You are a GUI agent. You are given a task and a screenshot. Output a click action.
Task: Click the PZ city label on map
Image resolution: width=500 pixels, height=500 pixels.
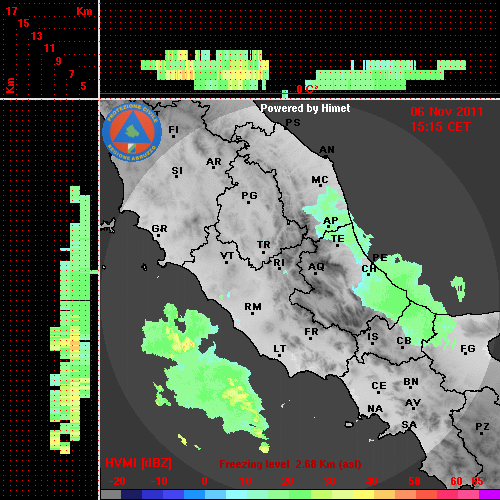coord(482,427)
